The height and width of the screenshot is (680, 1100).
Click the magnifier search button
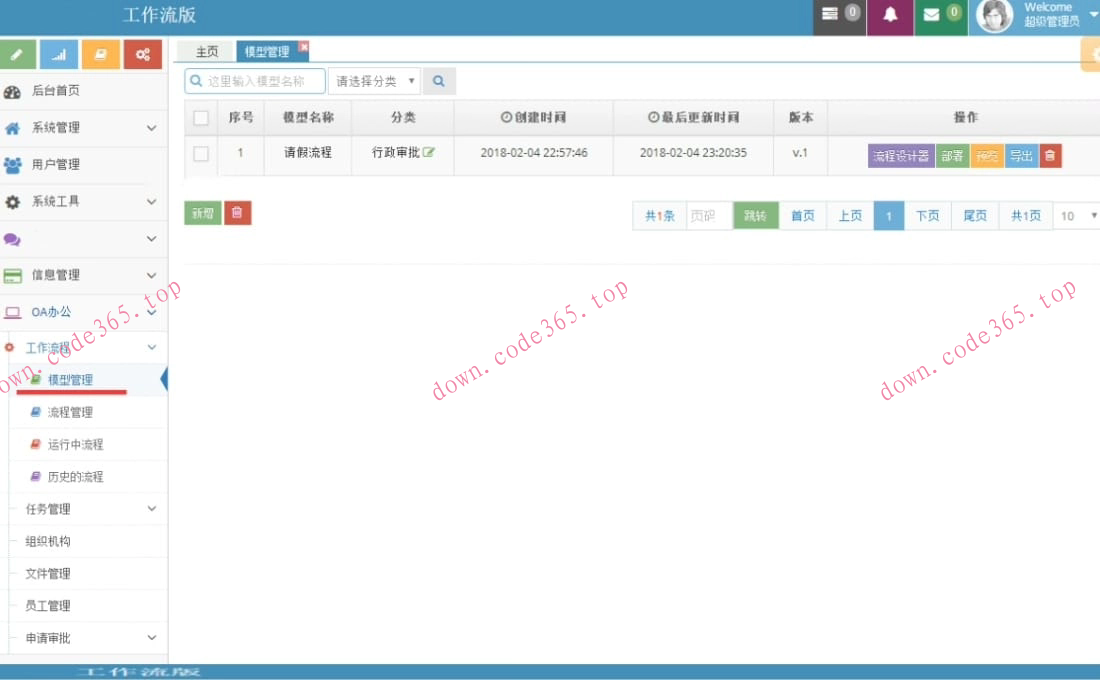[x=439, y=81]
